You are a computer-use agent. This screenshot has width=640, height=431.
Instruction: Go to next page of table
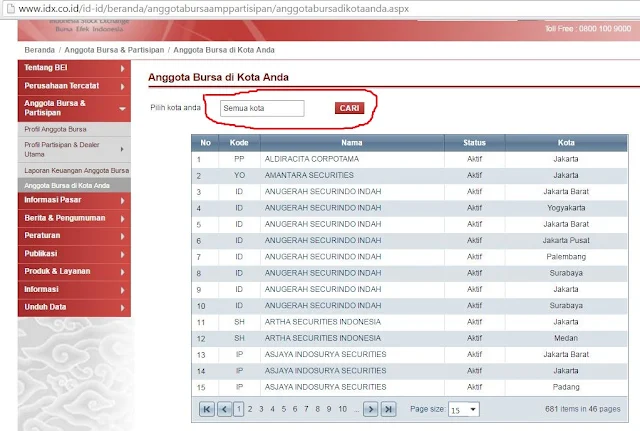point(371,409)
